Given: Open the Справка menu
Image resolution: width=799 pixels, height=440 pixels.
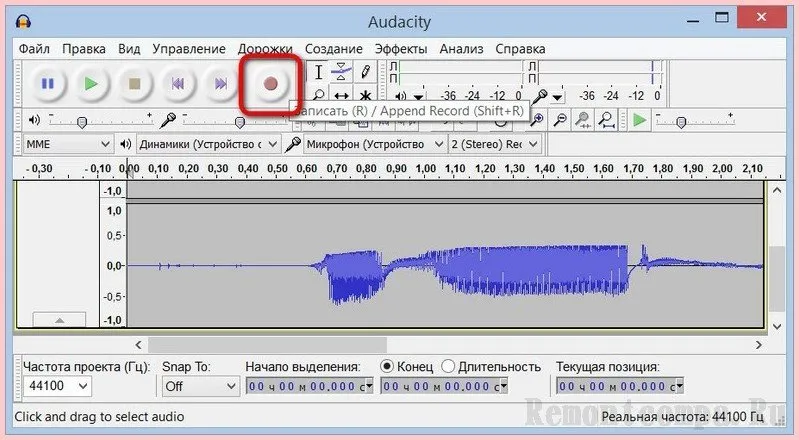Looking at the screenshot, I should 520,49.
